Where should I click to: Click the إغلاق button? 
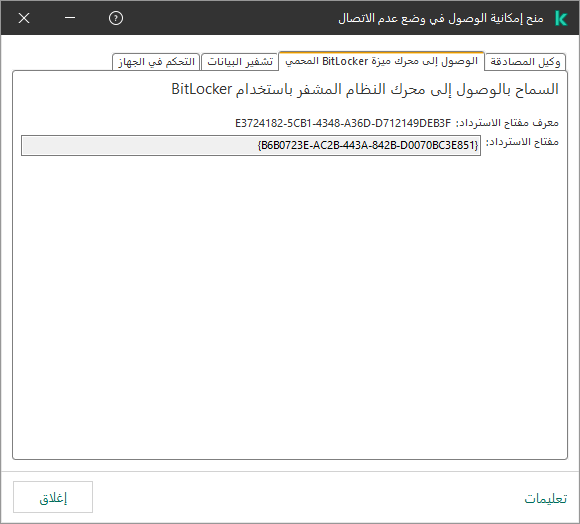click(53, 497)
